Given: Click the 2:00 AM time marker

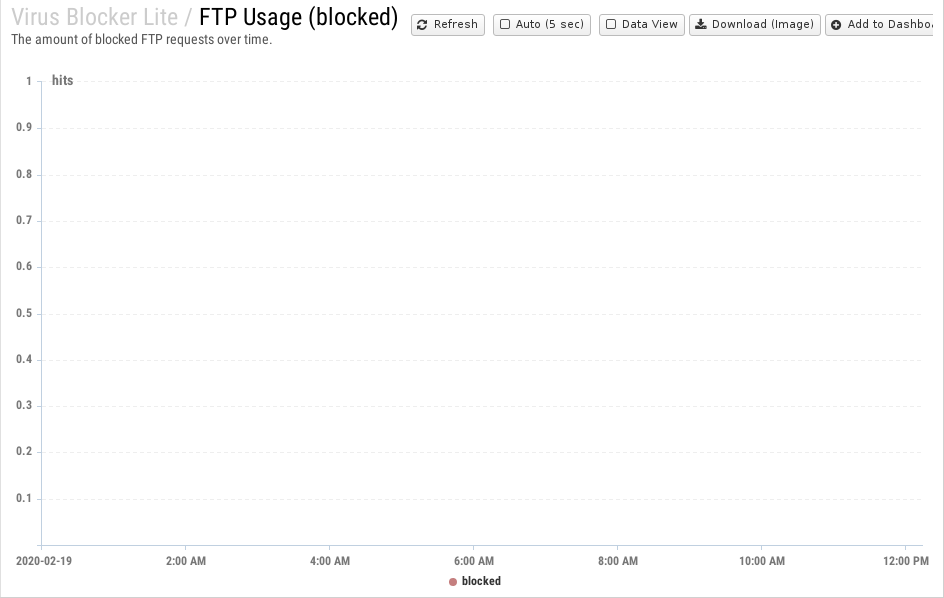Looking at the screenshot, I should click(186, 561).
